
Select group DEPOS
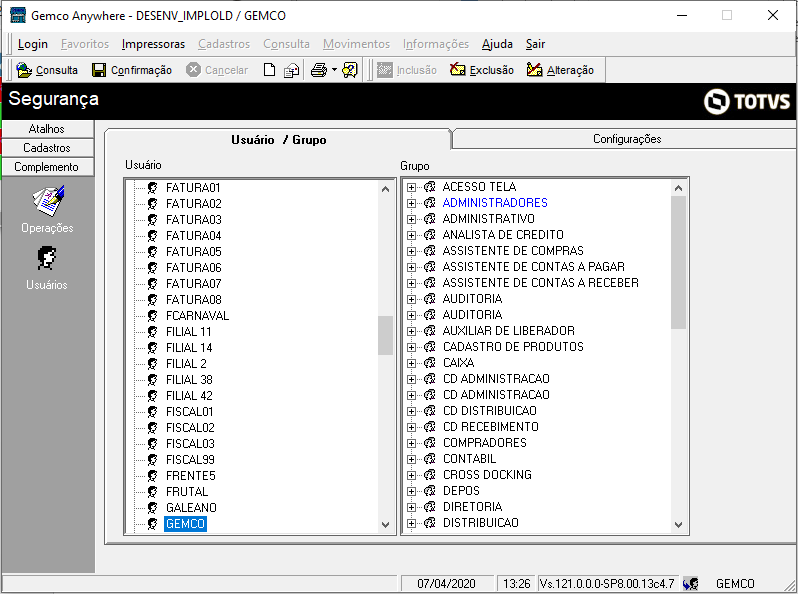(461, 491)
